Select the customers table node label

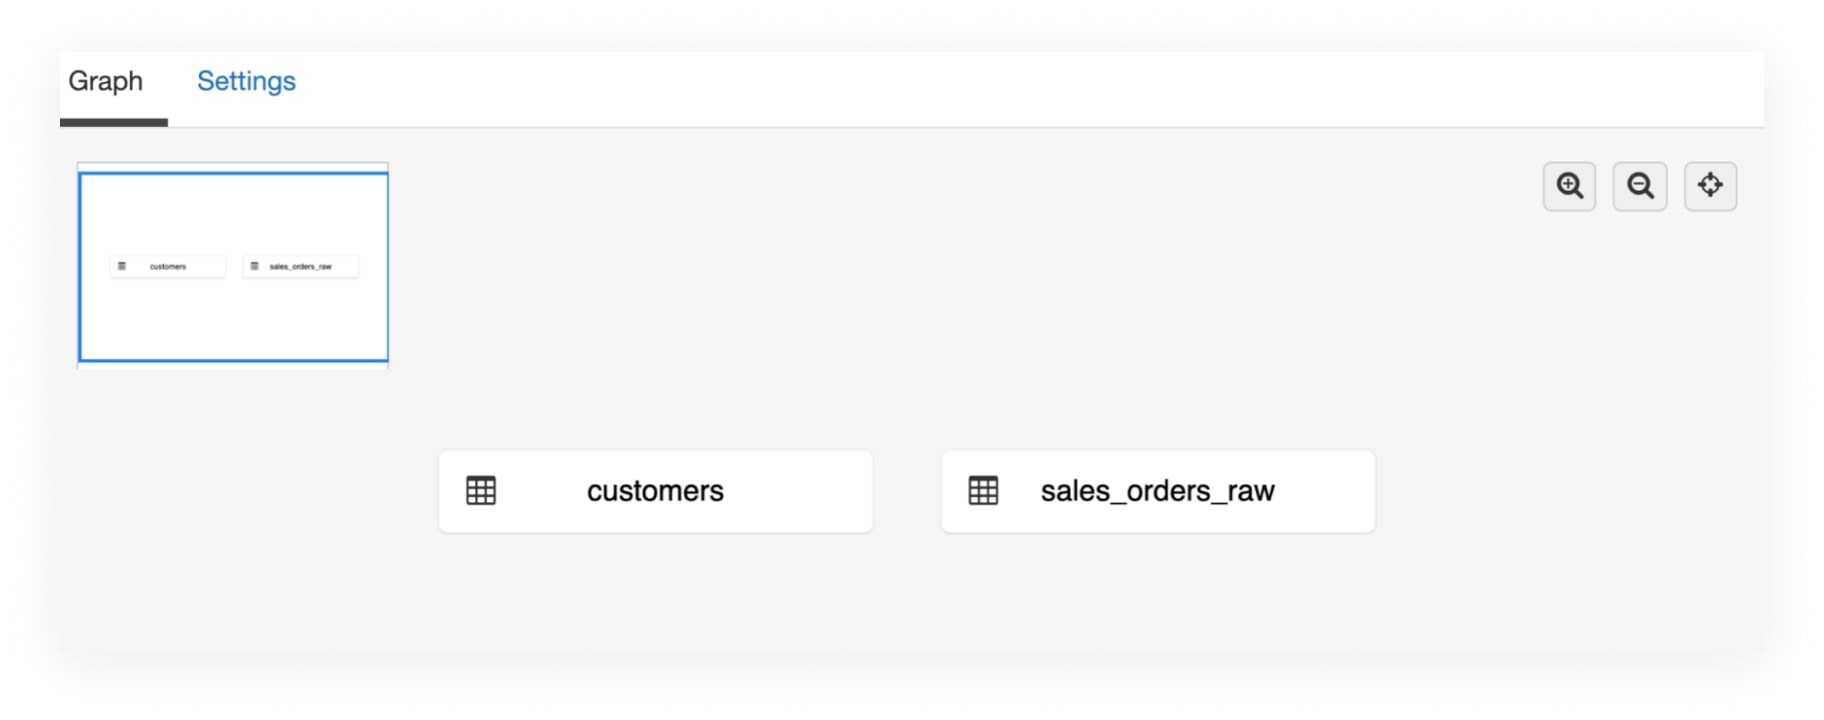tap(655, 491)
